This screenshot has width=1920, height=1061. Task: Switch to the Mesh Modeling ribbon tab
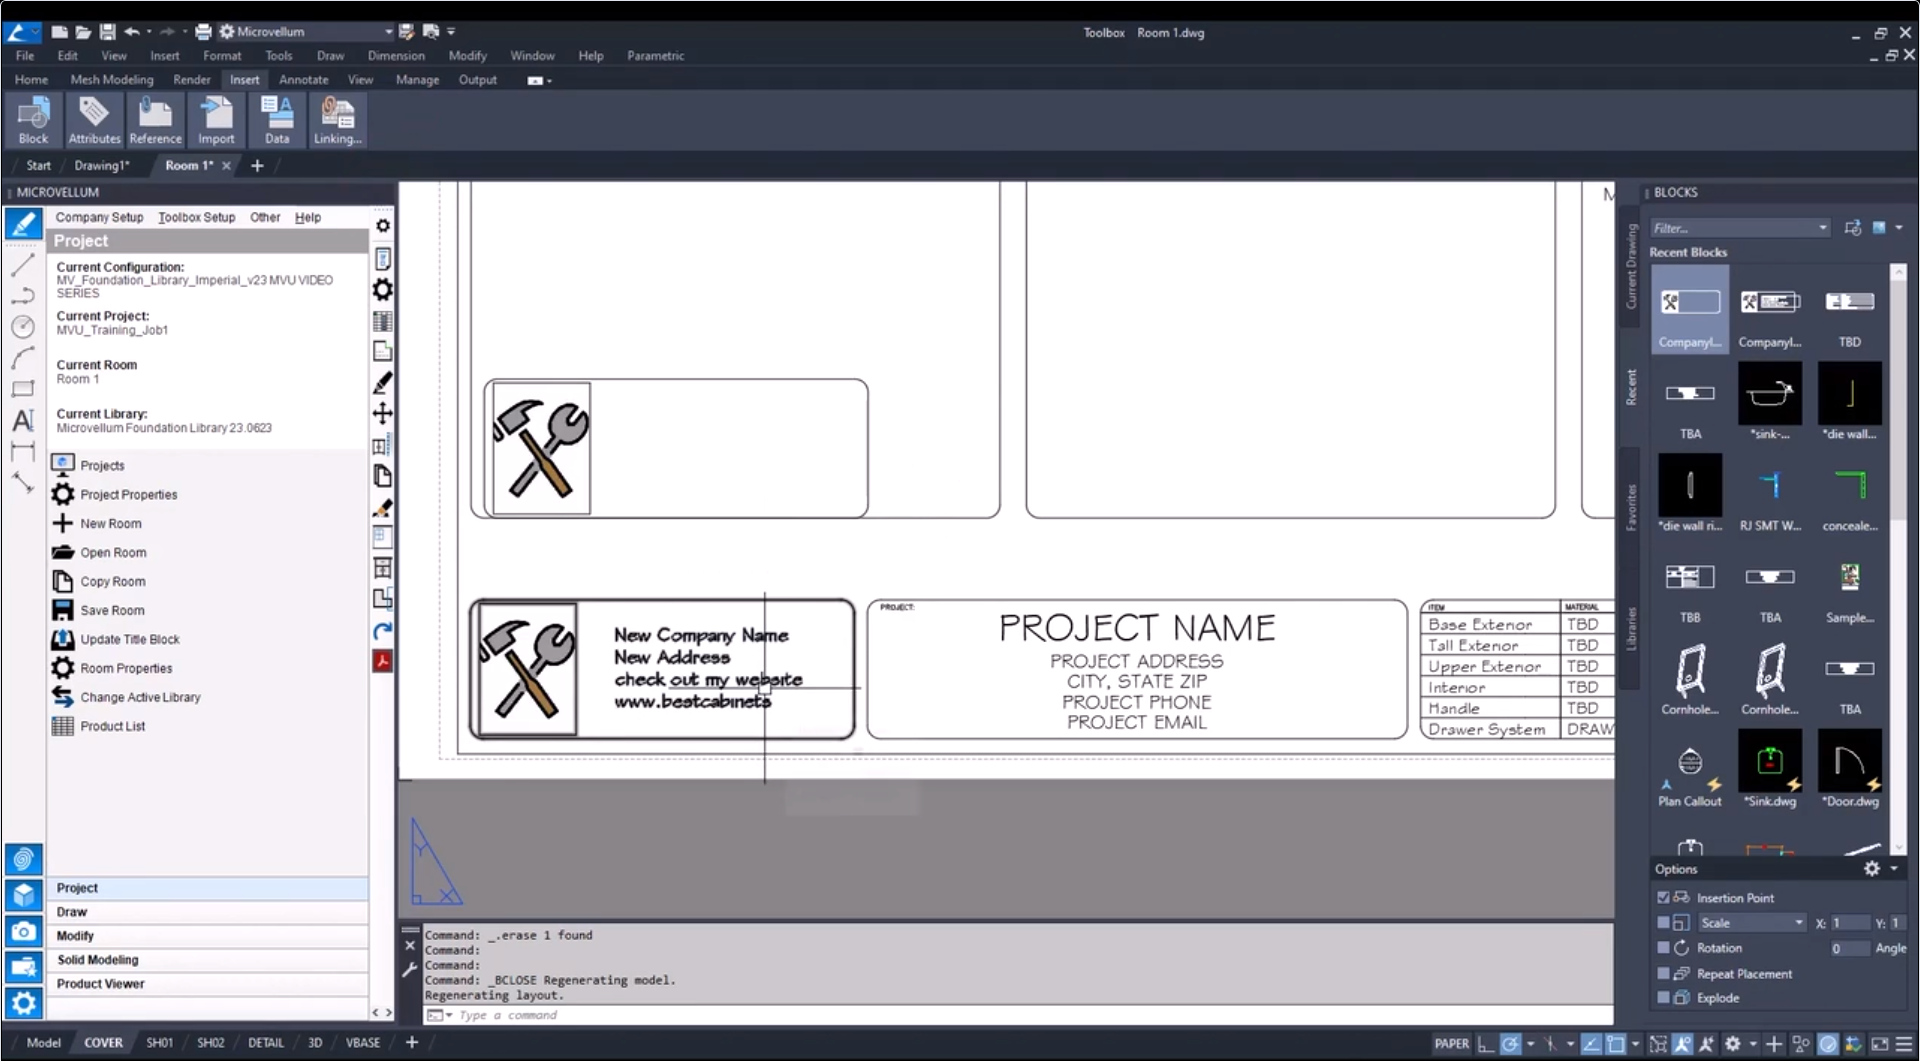coord(111,79)
